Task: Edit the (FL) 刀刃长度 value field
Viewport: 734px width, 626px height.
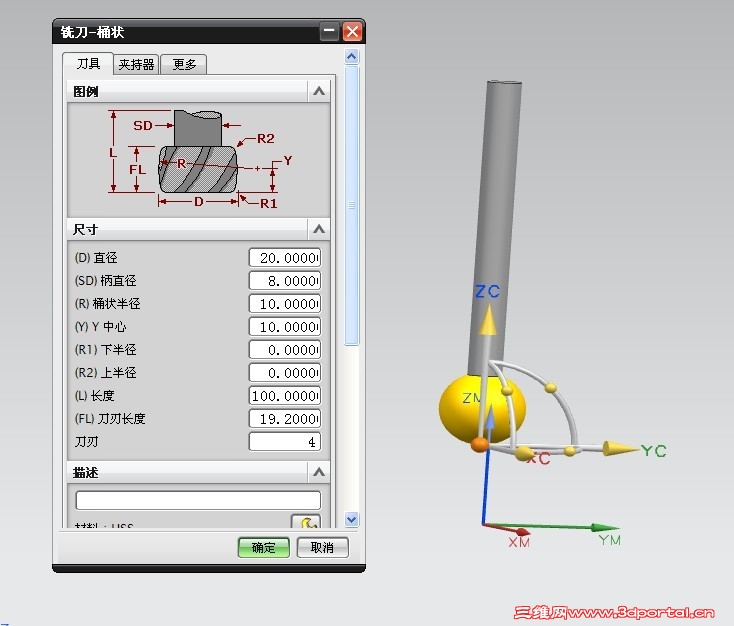Action: point(285,418)
